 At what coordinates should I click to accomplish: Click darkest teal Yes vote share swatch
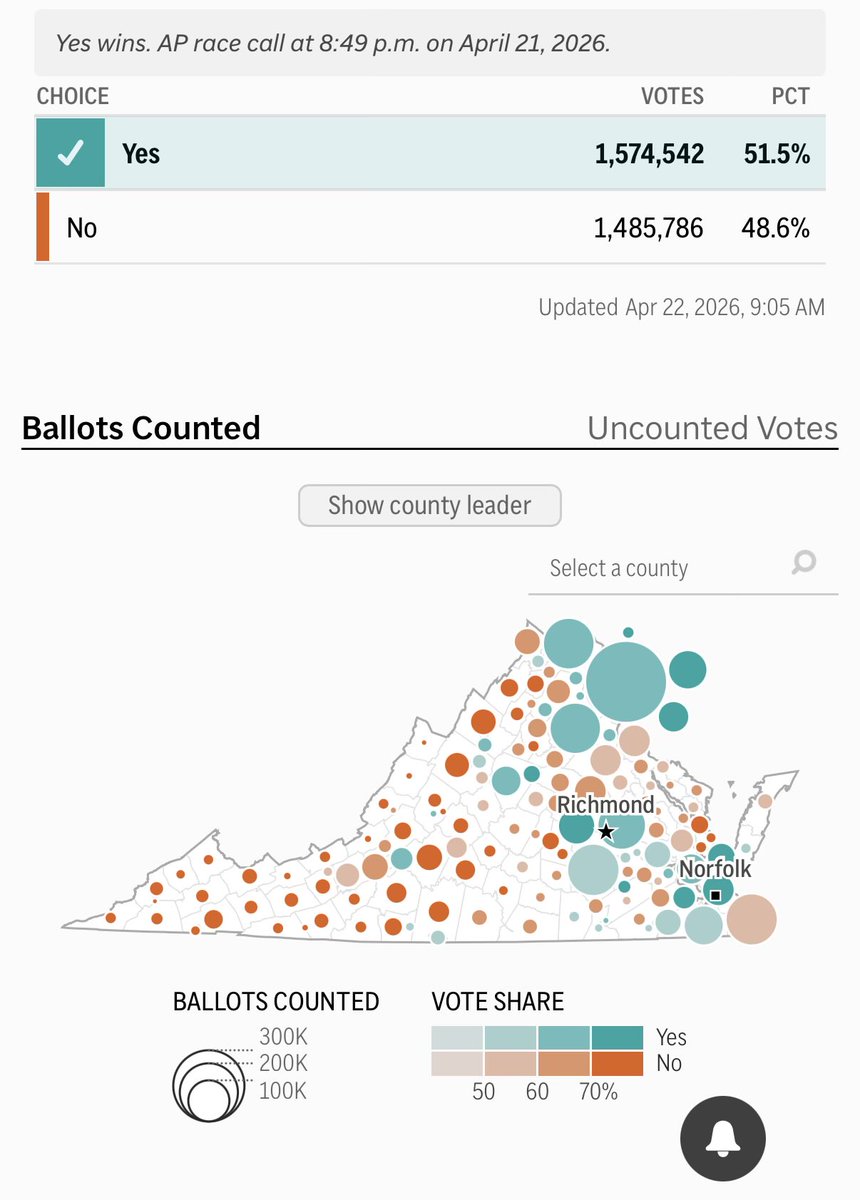(x=617, y=1037)
